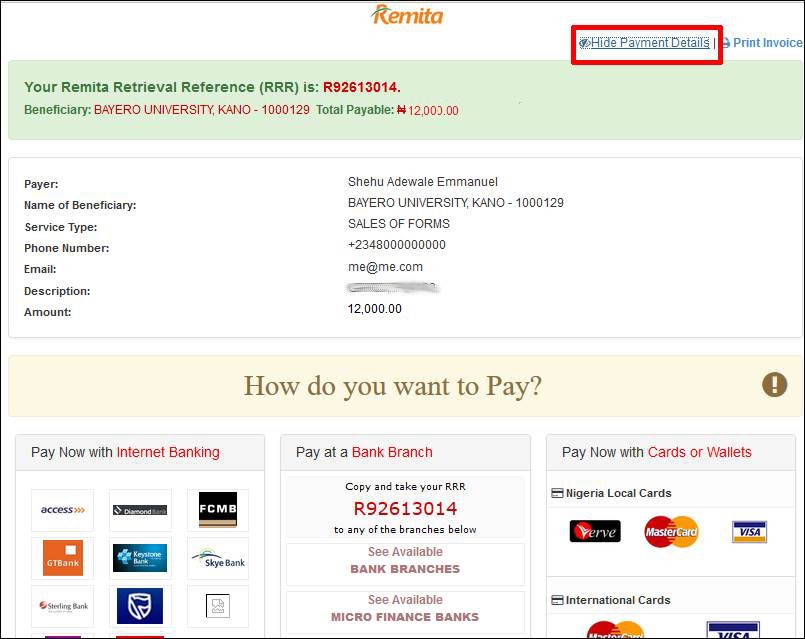This screenshot has height=639, width=805.
Task: Pay with the Verve local card
Action: pos(595,531)
